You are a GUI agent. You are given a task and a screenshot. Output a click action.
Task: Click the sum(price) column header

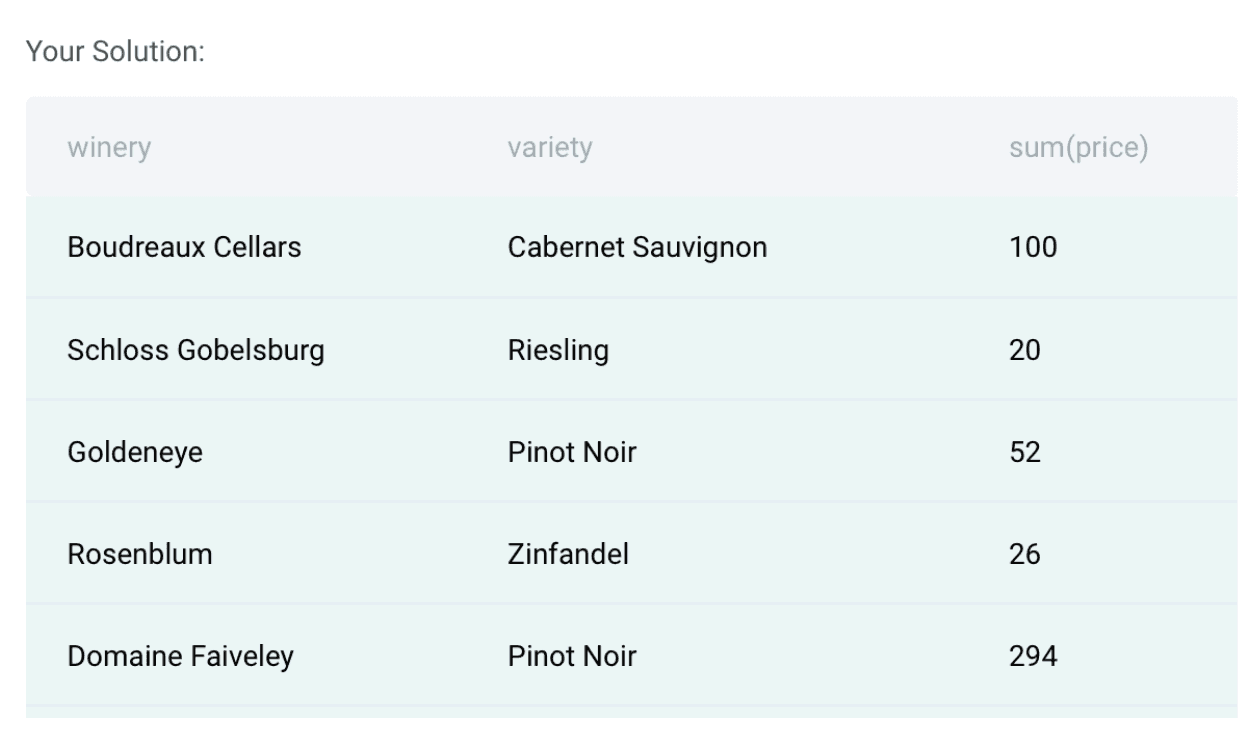(1078, 148)
